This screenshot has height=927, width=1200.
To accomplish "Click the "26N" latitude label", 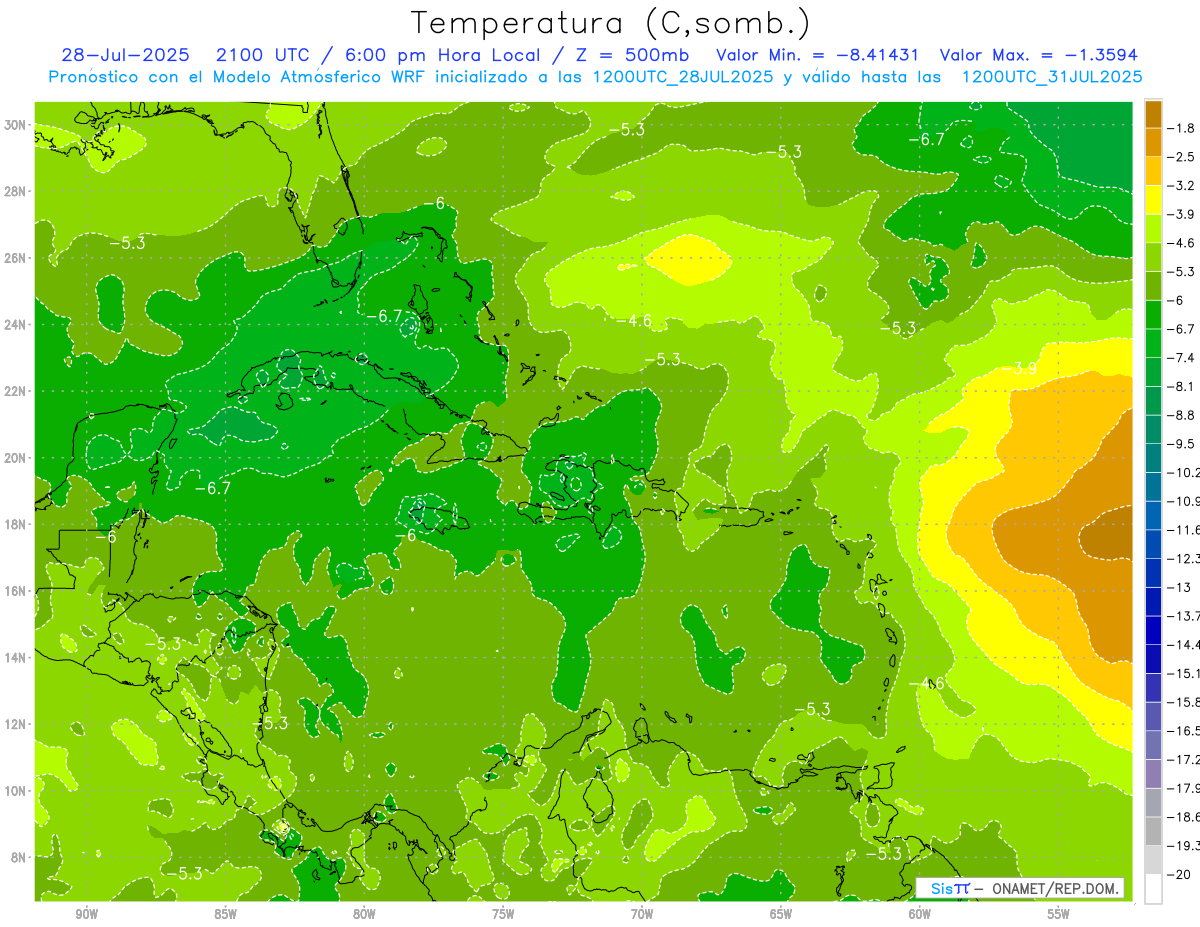I will [15, 258].
